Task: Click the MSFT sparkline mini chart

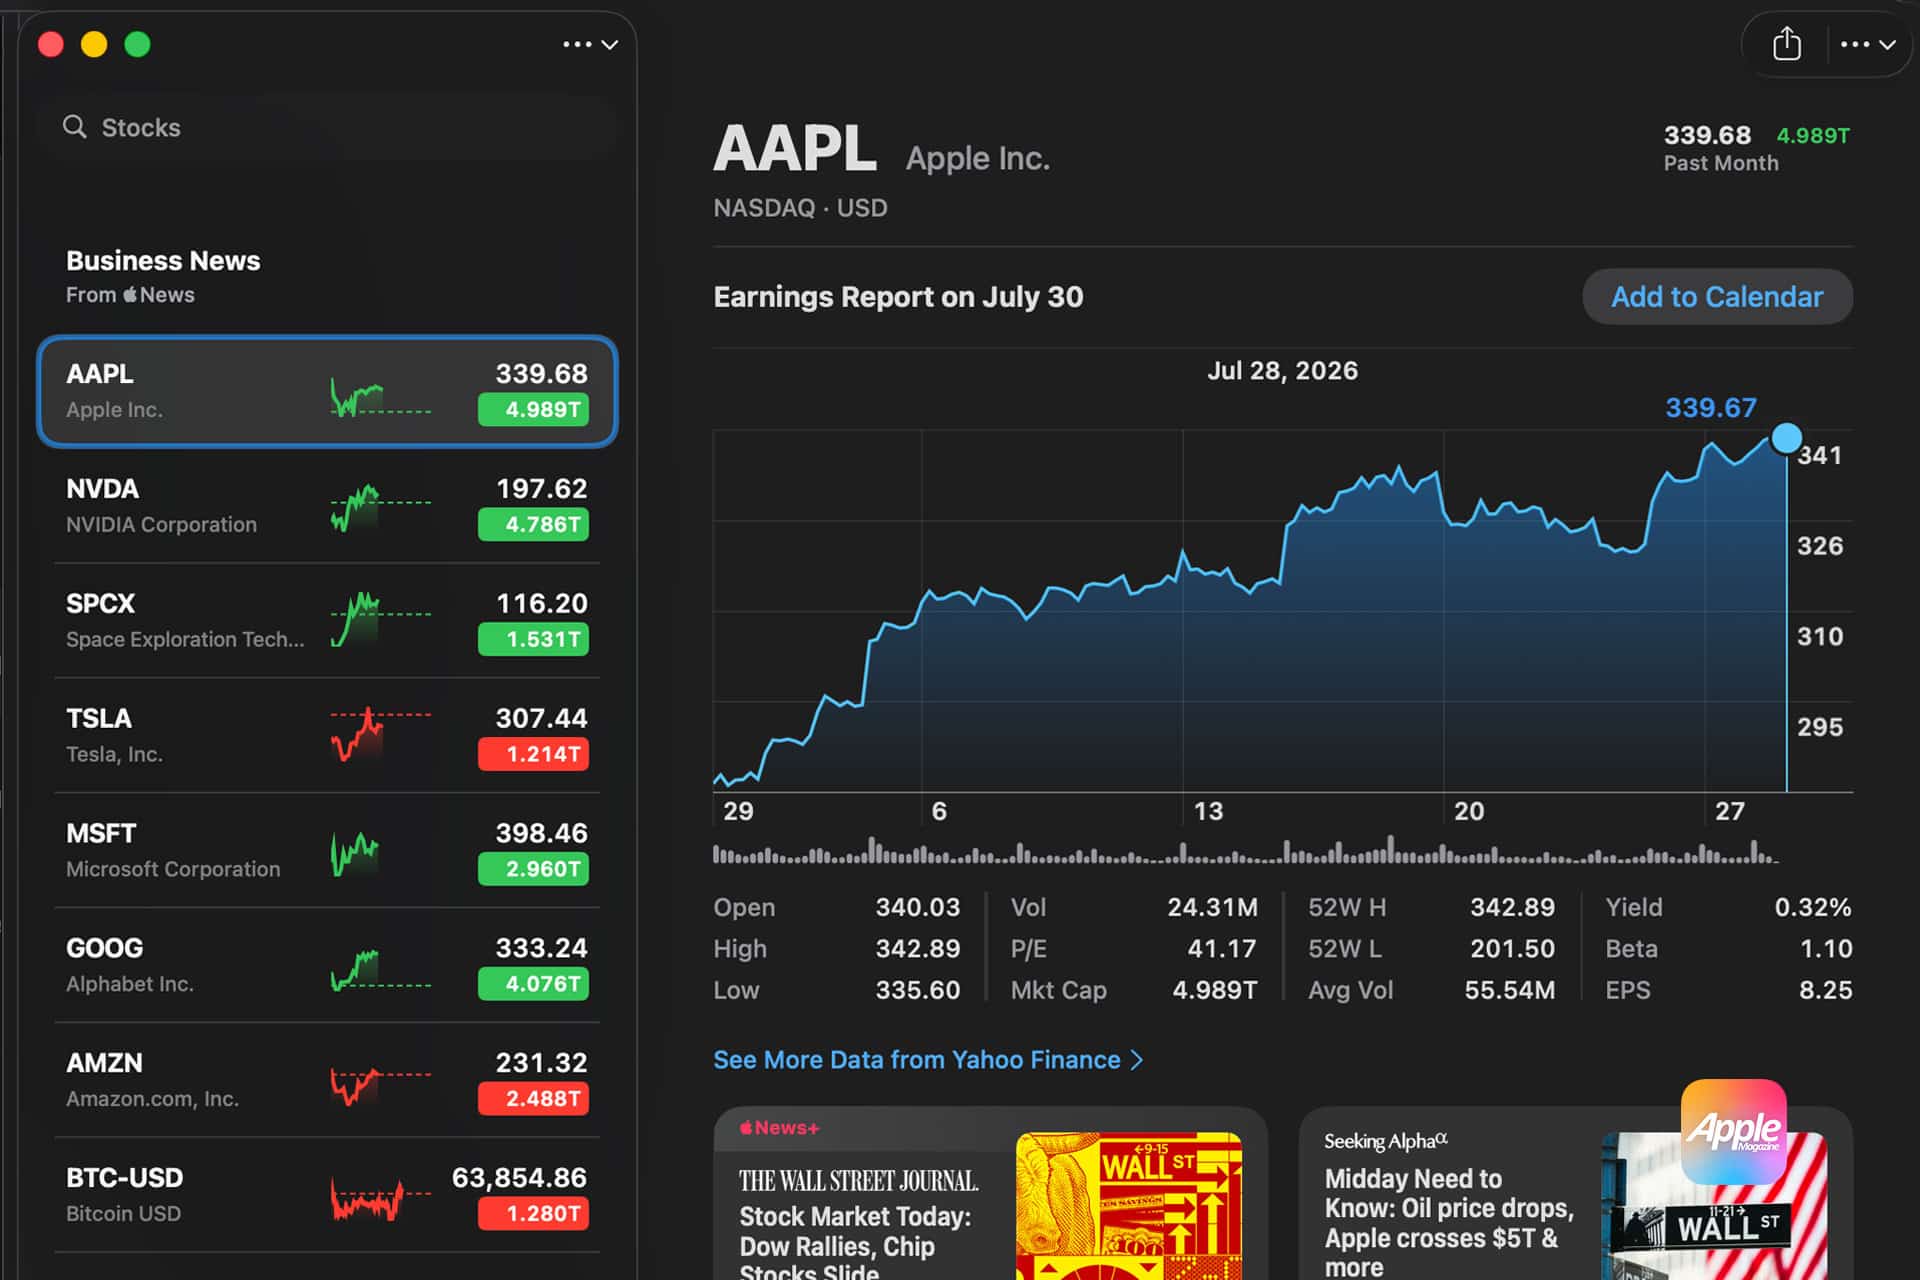Action: pos(355,853)
